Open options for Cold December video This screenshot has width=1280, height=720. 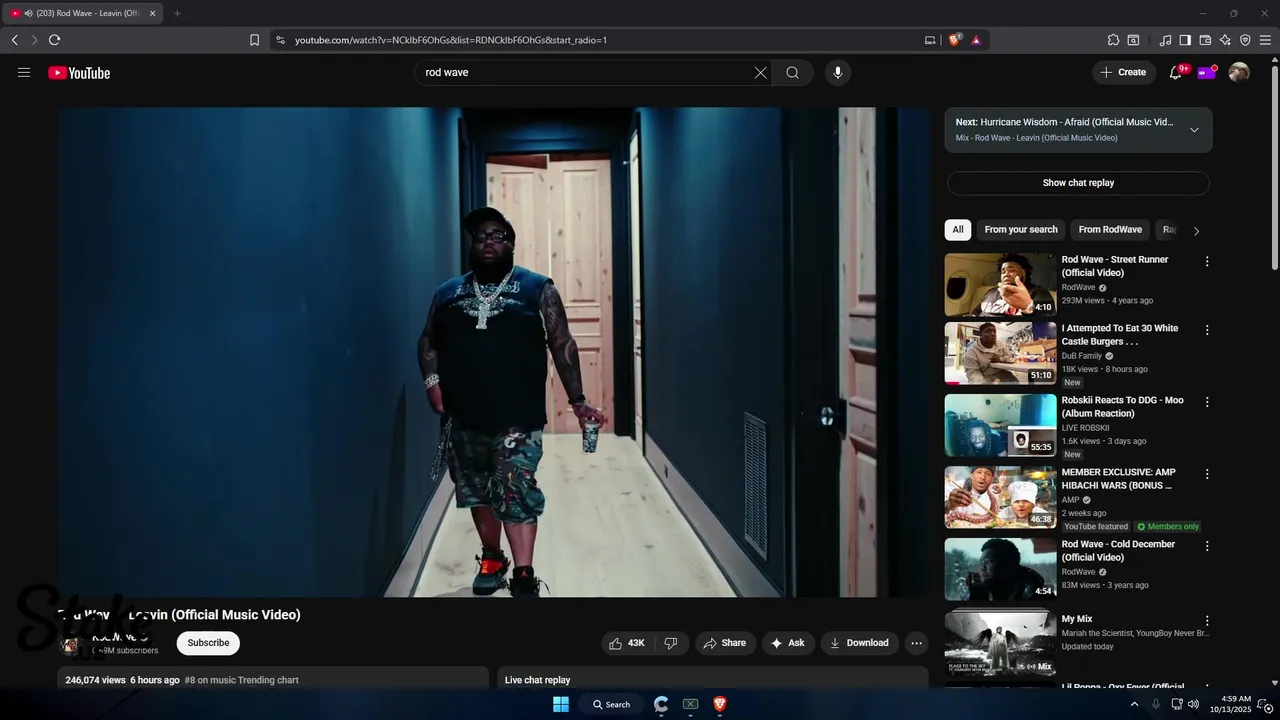[1207, 546]
